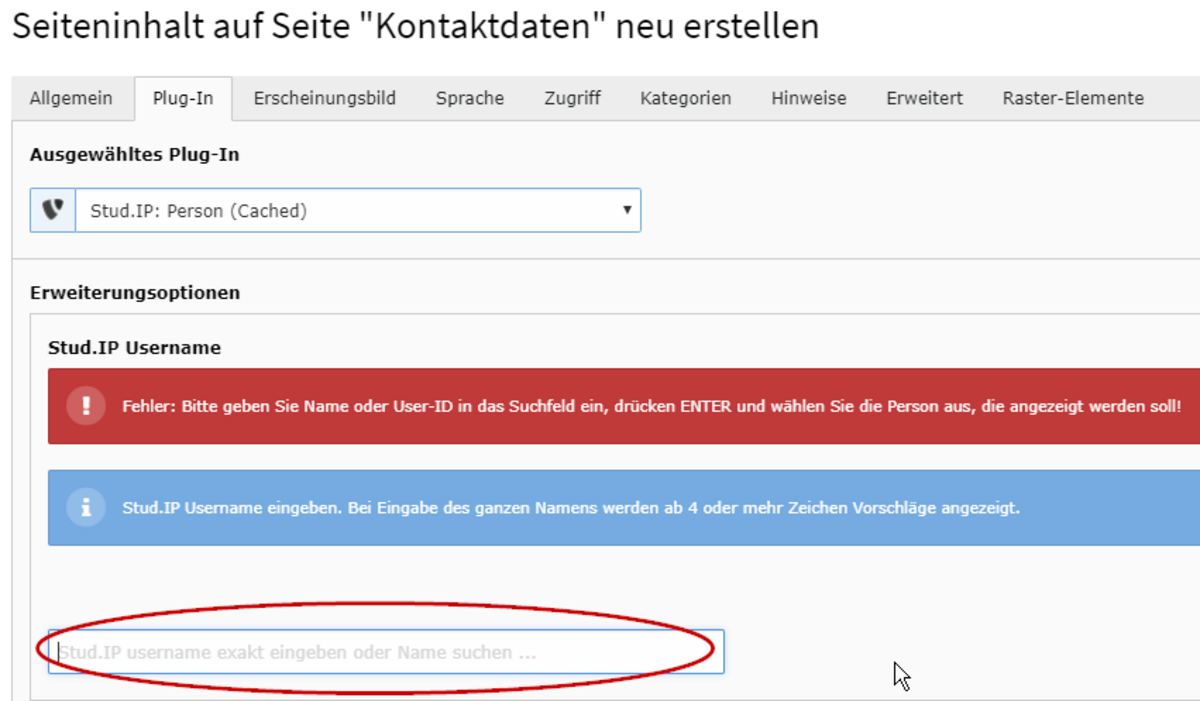Image resolution: width=1200 pixels, height=701 pixels.
Task: Click the blue Stud.IP Username eingeben hint text
Action: pos(571,508)
